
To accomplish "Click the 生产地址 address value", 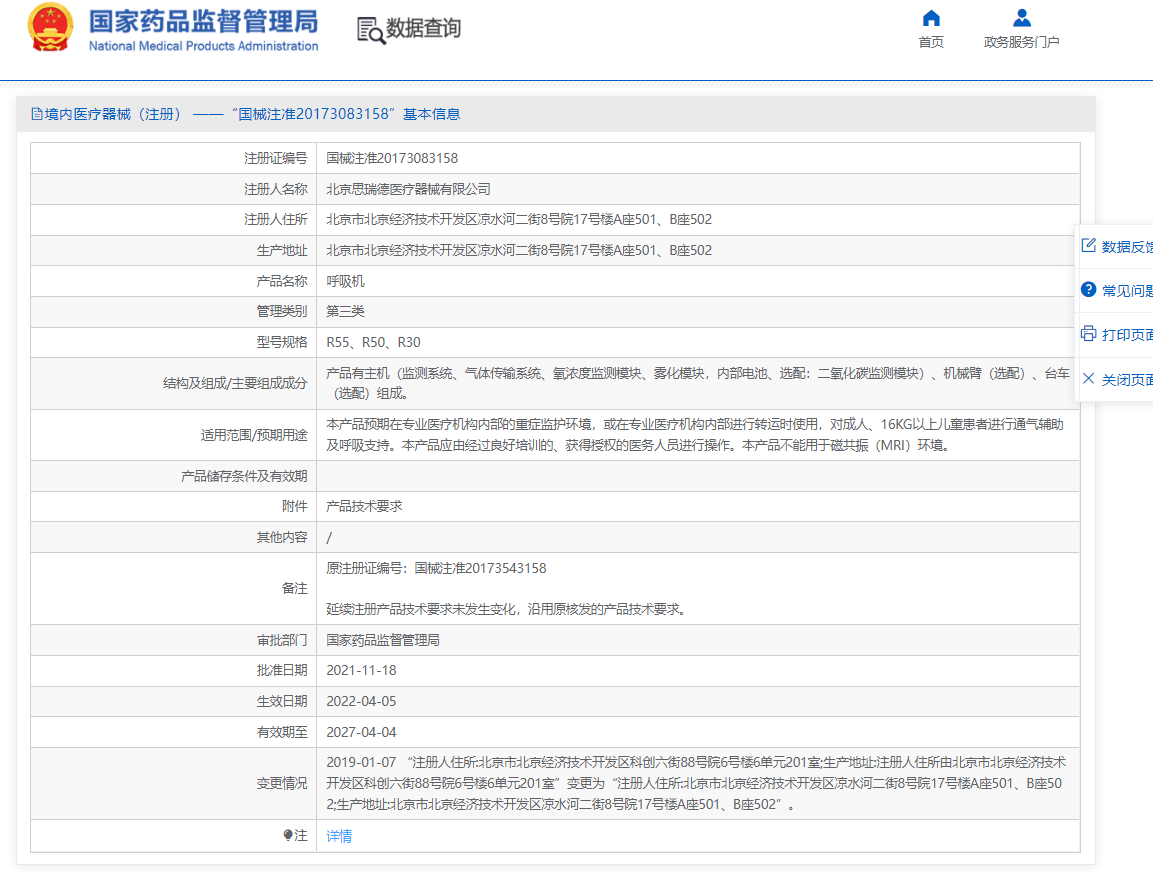I will tap(519, 250).
